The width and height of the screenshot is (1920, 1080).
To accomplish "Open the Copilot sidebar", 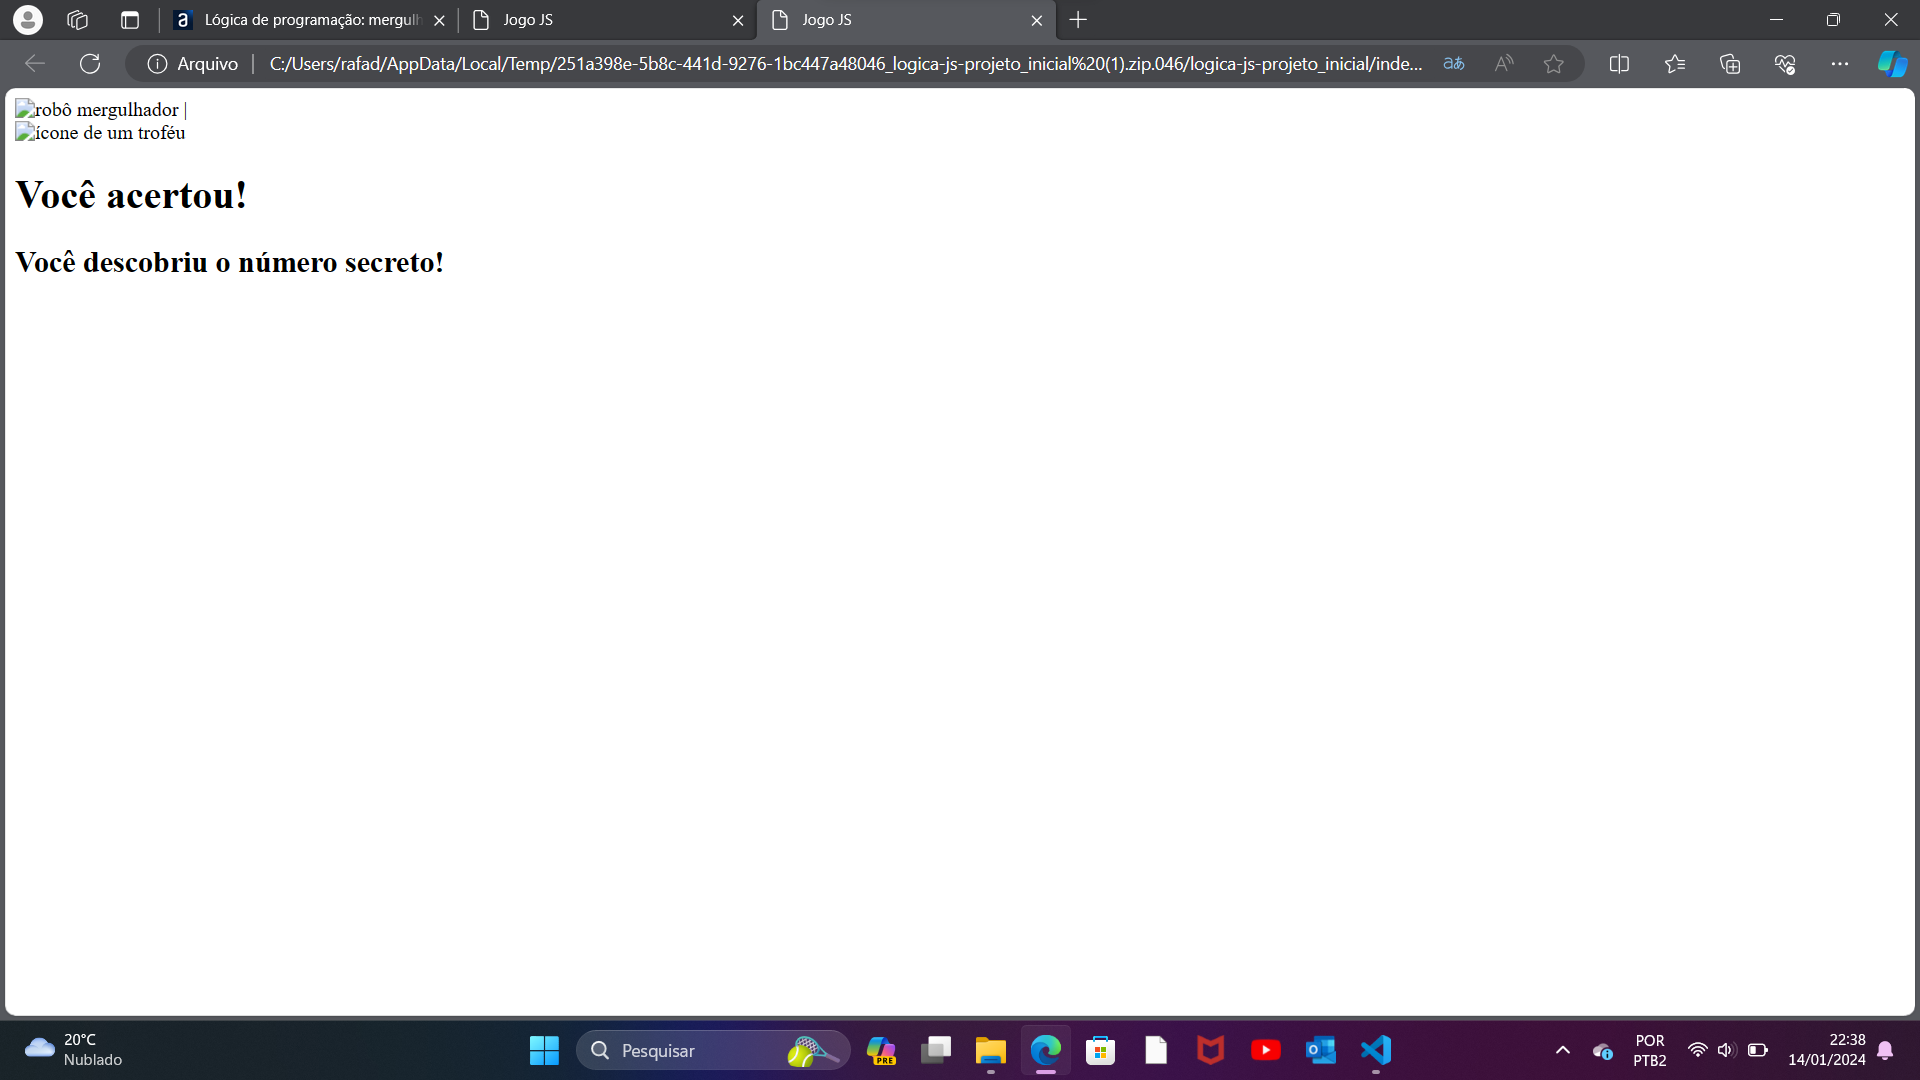I will pyautogui.click(x=1892, y=64).
